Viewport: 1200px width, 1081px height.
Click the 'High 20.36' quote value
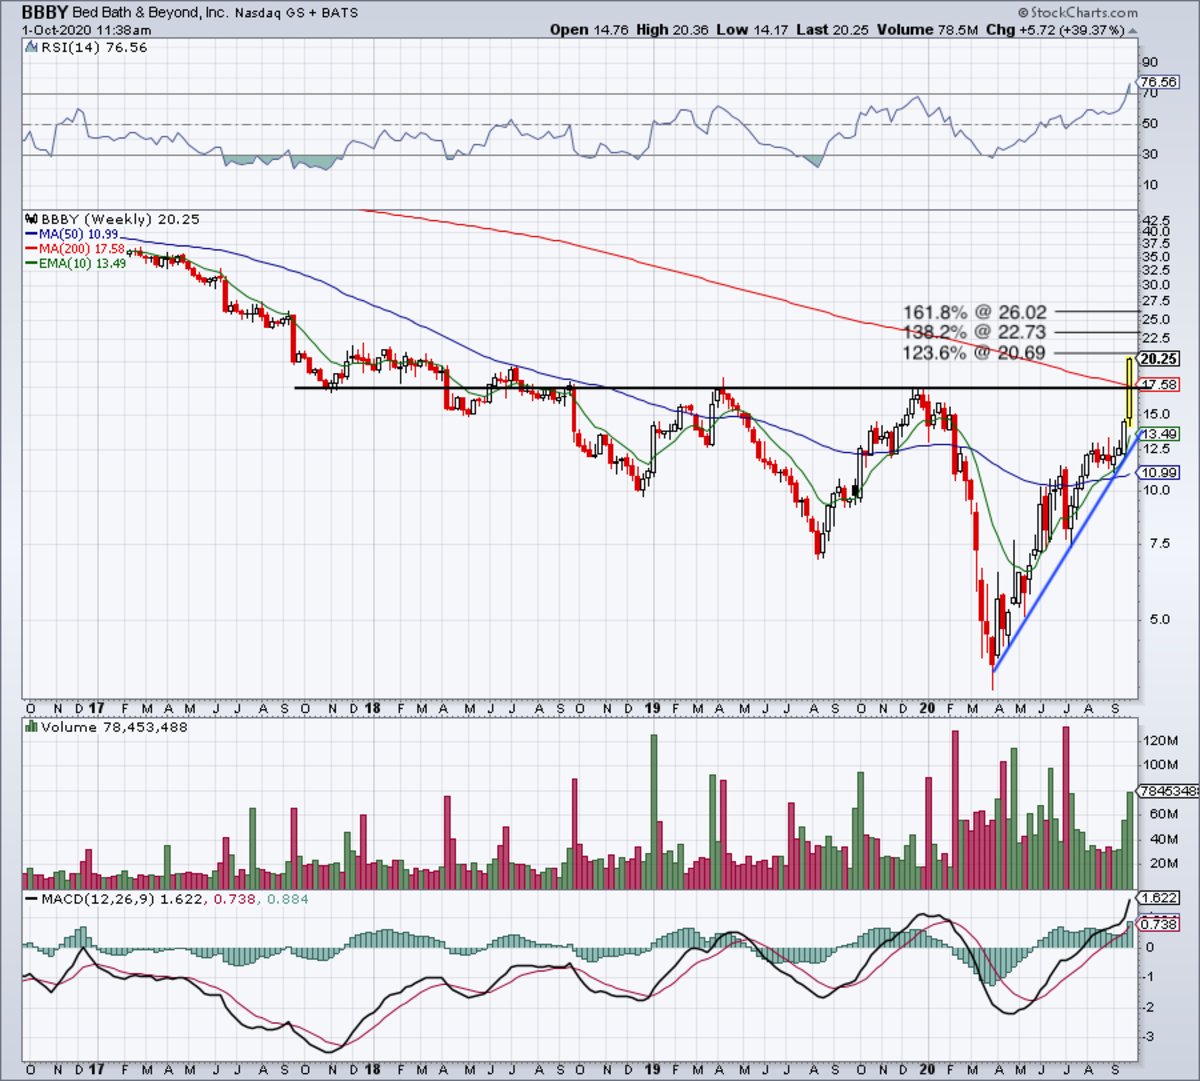[672, 29]
